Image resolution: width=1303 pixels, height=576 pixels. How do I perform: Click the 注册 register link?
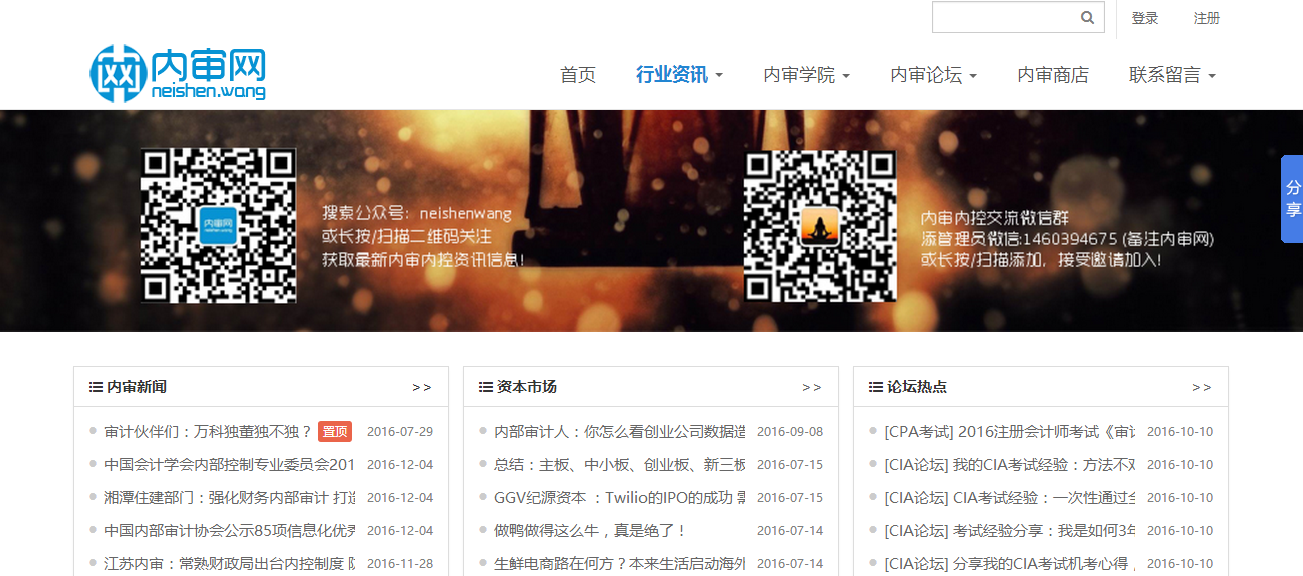tap(1207, 18)
